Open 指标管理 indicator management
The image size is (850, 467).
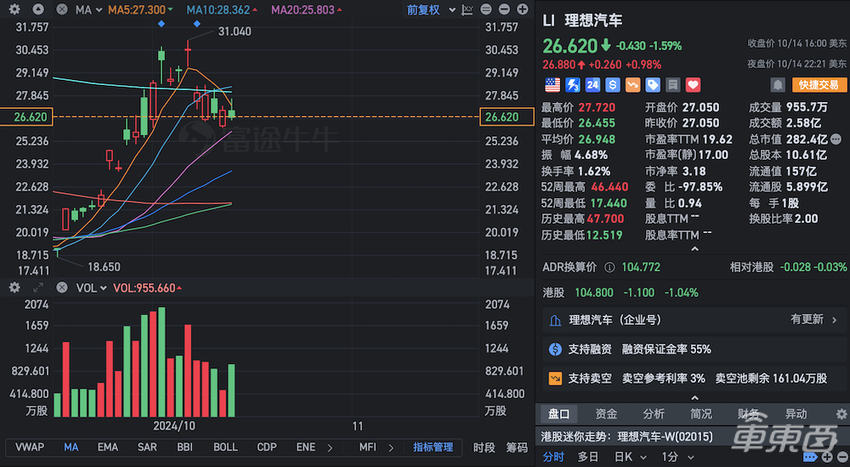(x=433, y=447)
